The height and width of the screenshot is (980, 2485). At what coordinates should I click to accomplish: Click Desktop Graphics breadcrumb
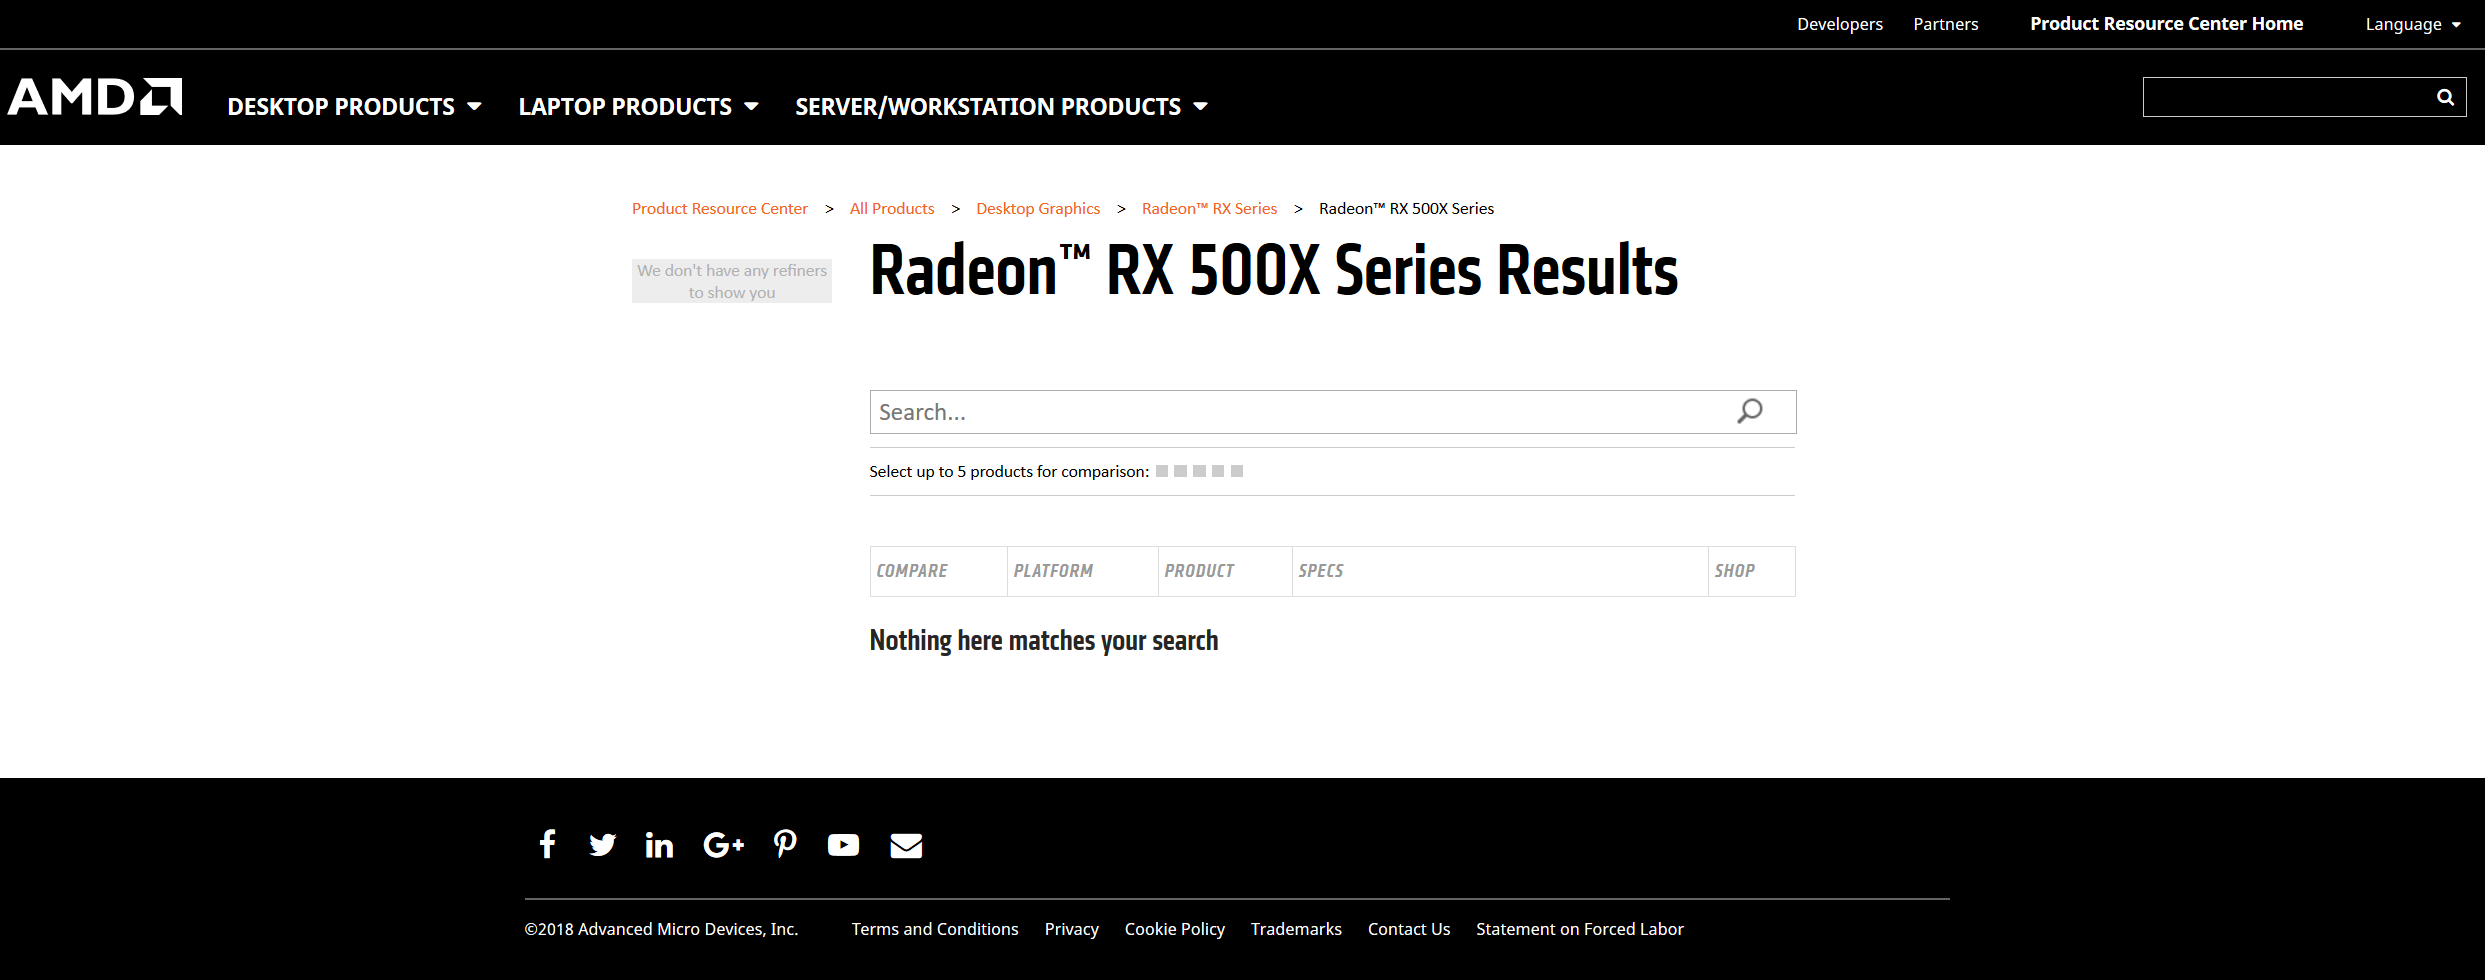[x=1038, y=208]
